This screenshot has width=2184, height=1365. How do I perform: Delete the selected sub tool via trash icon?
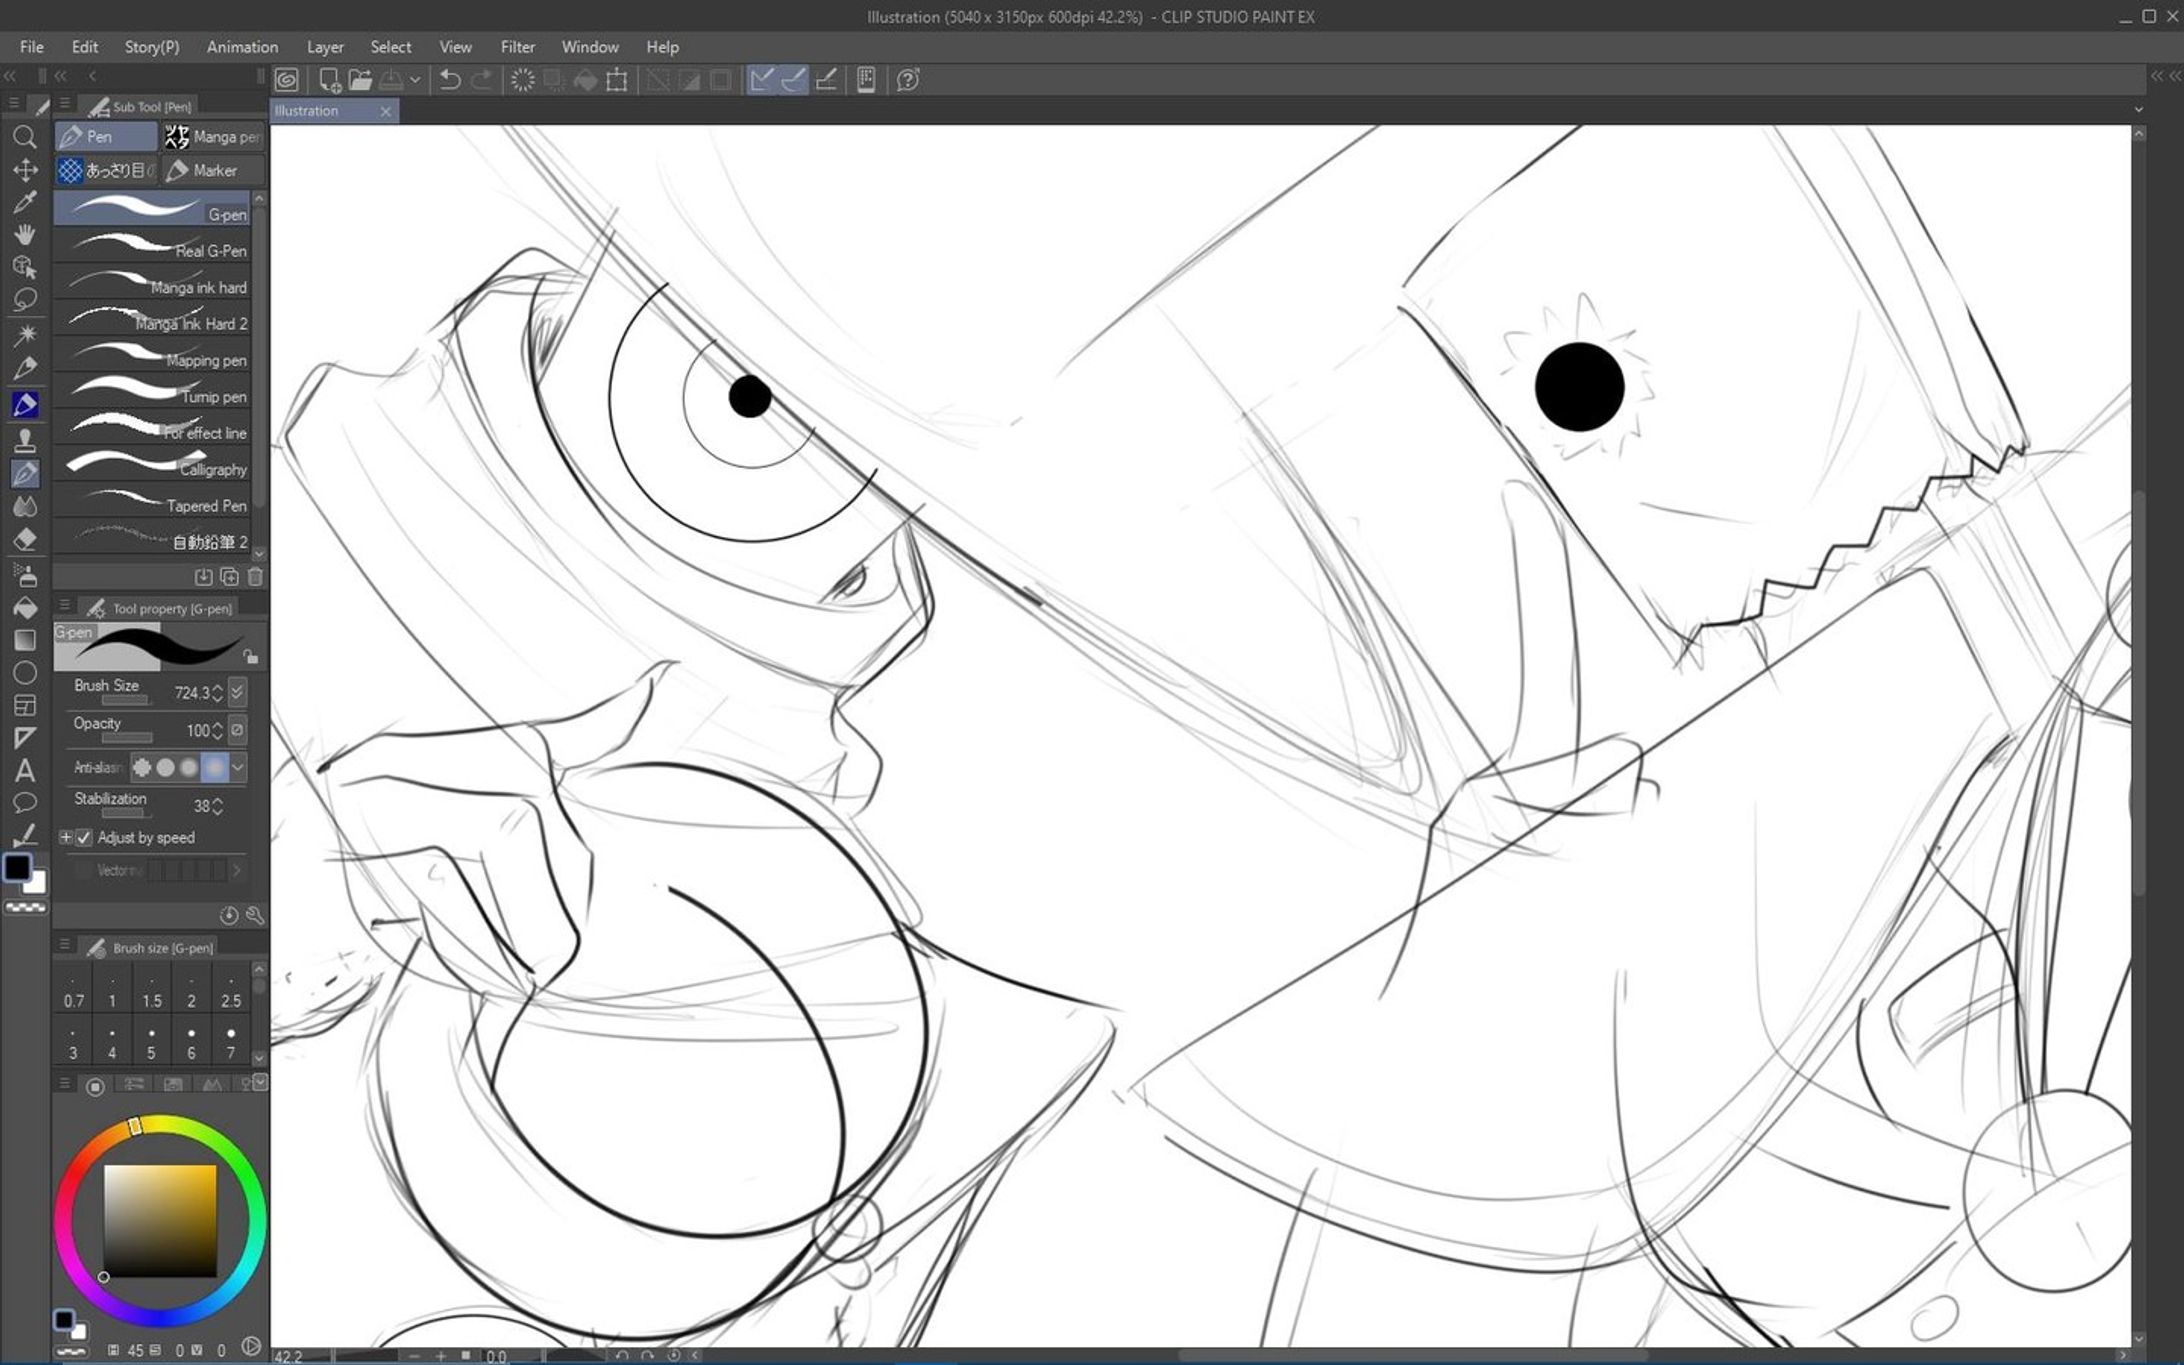click(x=255, y=577)
